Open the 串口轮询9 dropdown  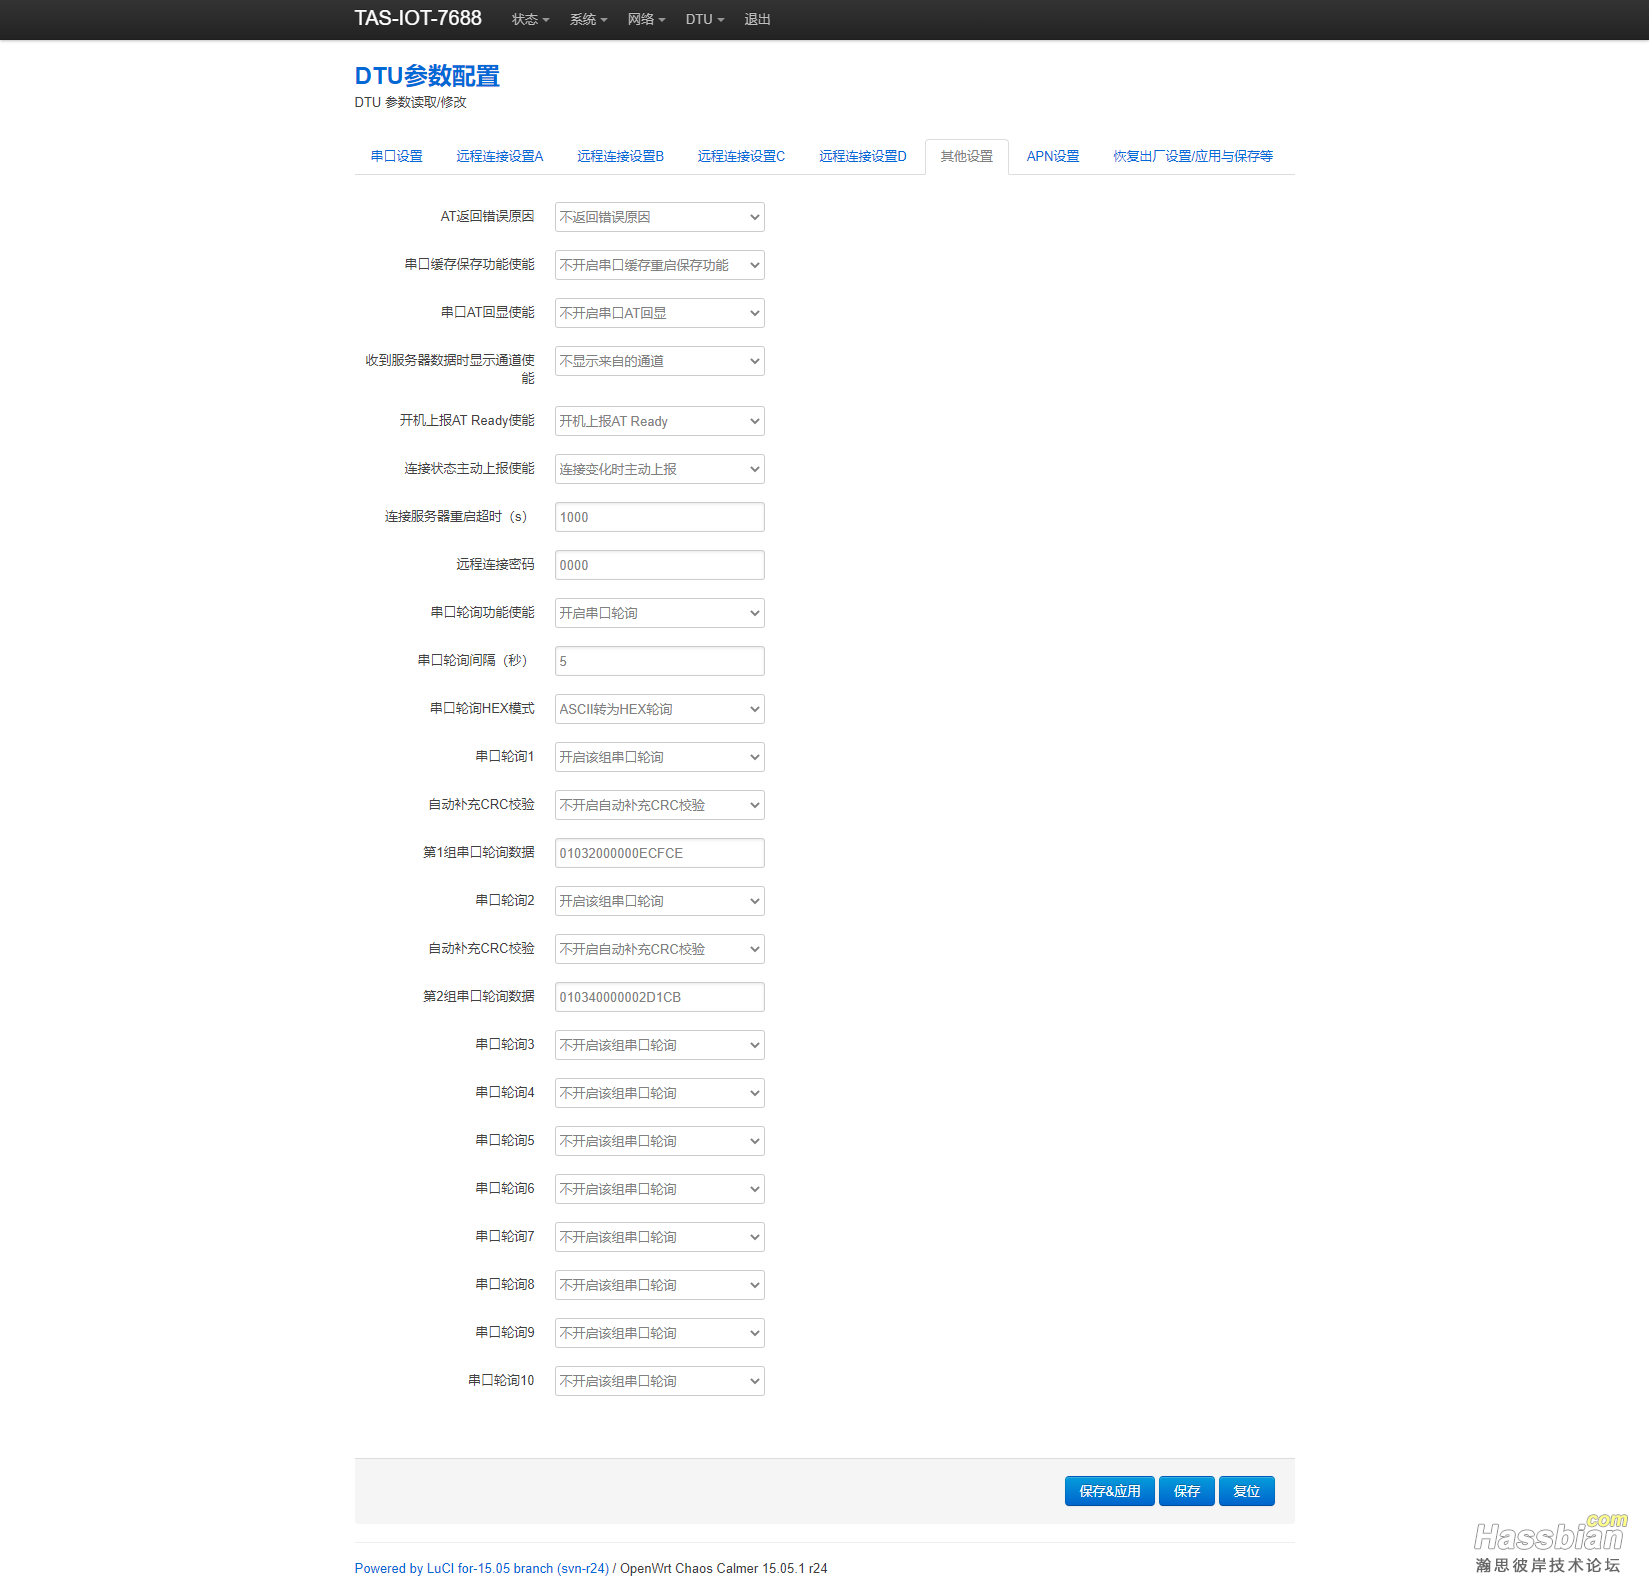pos(660,1333)
